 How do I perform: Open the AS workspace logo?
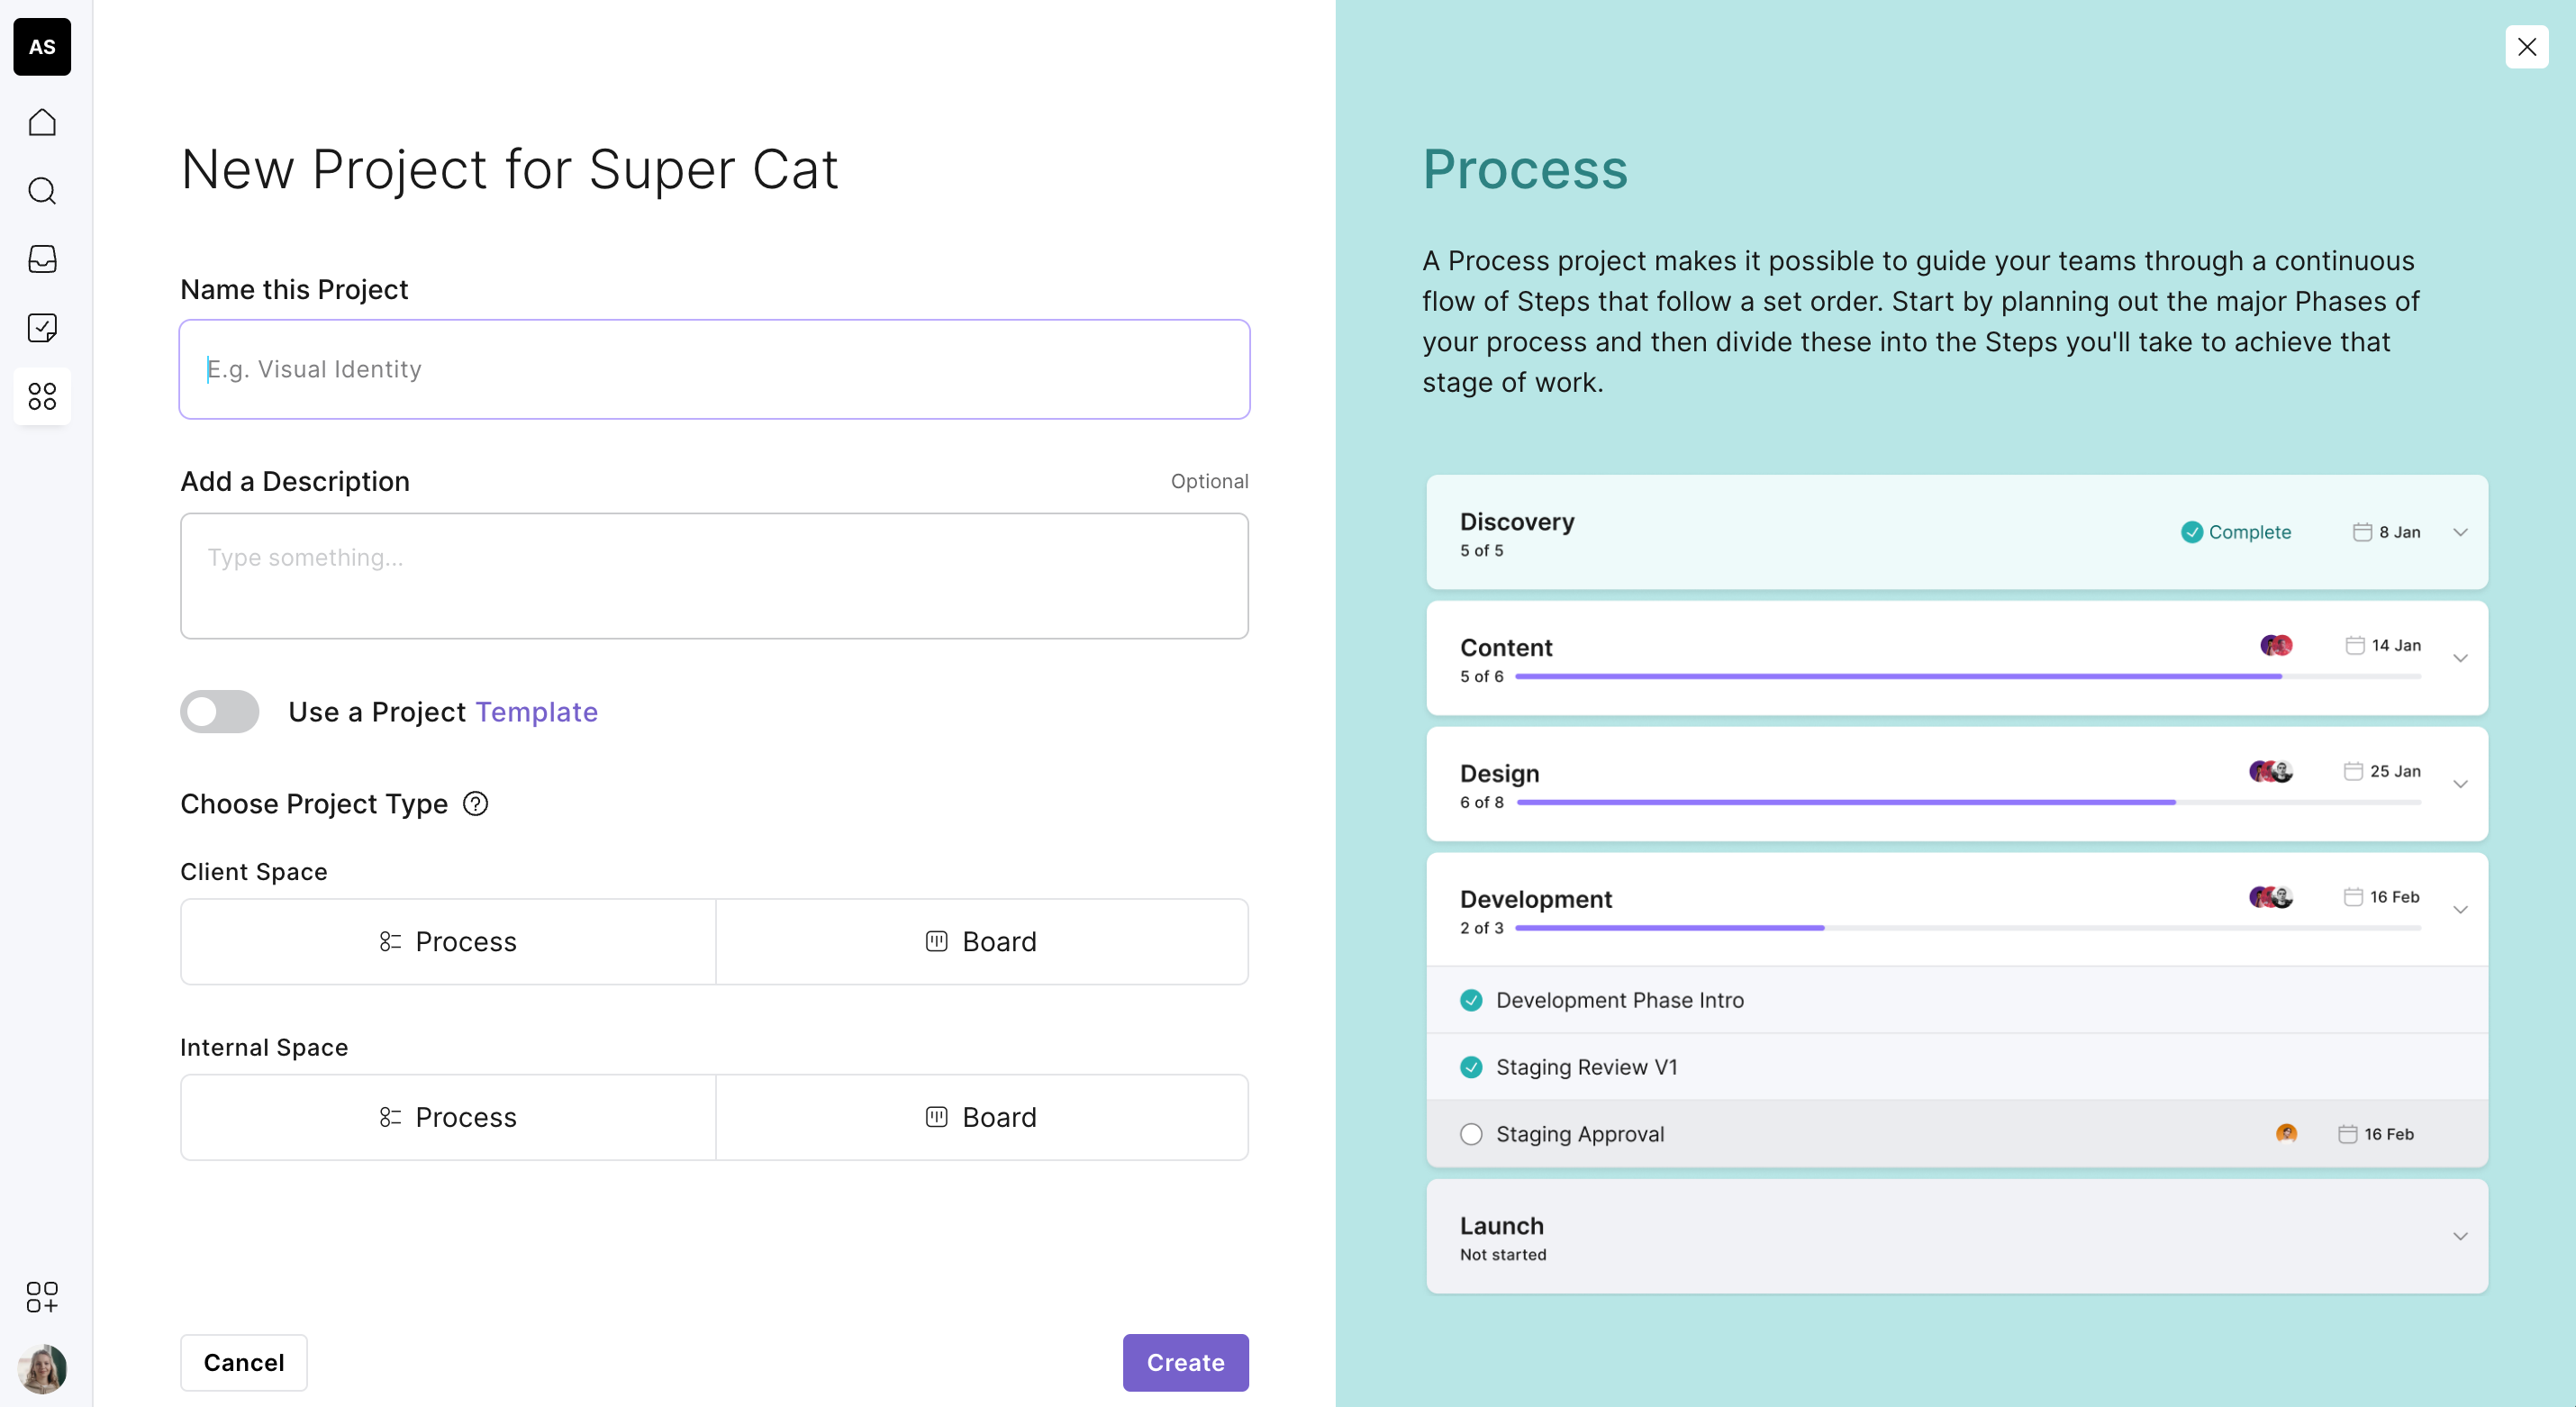42,46
